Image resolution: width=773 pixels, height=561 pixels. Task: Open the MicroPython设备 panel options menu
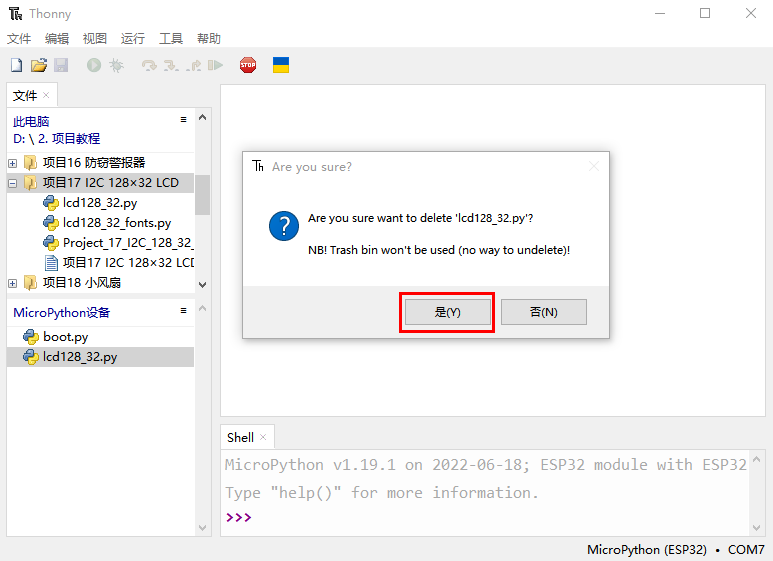click(x=183, y=311)
